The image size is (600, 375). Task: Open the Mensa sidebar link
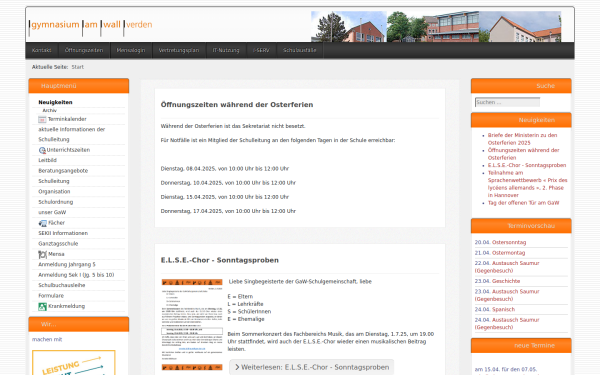tap(56, 254)
